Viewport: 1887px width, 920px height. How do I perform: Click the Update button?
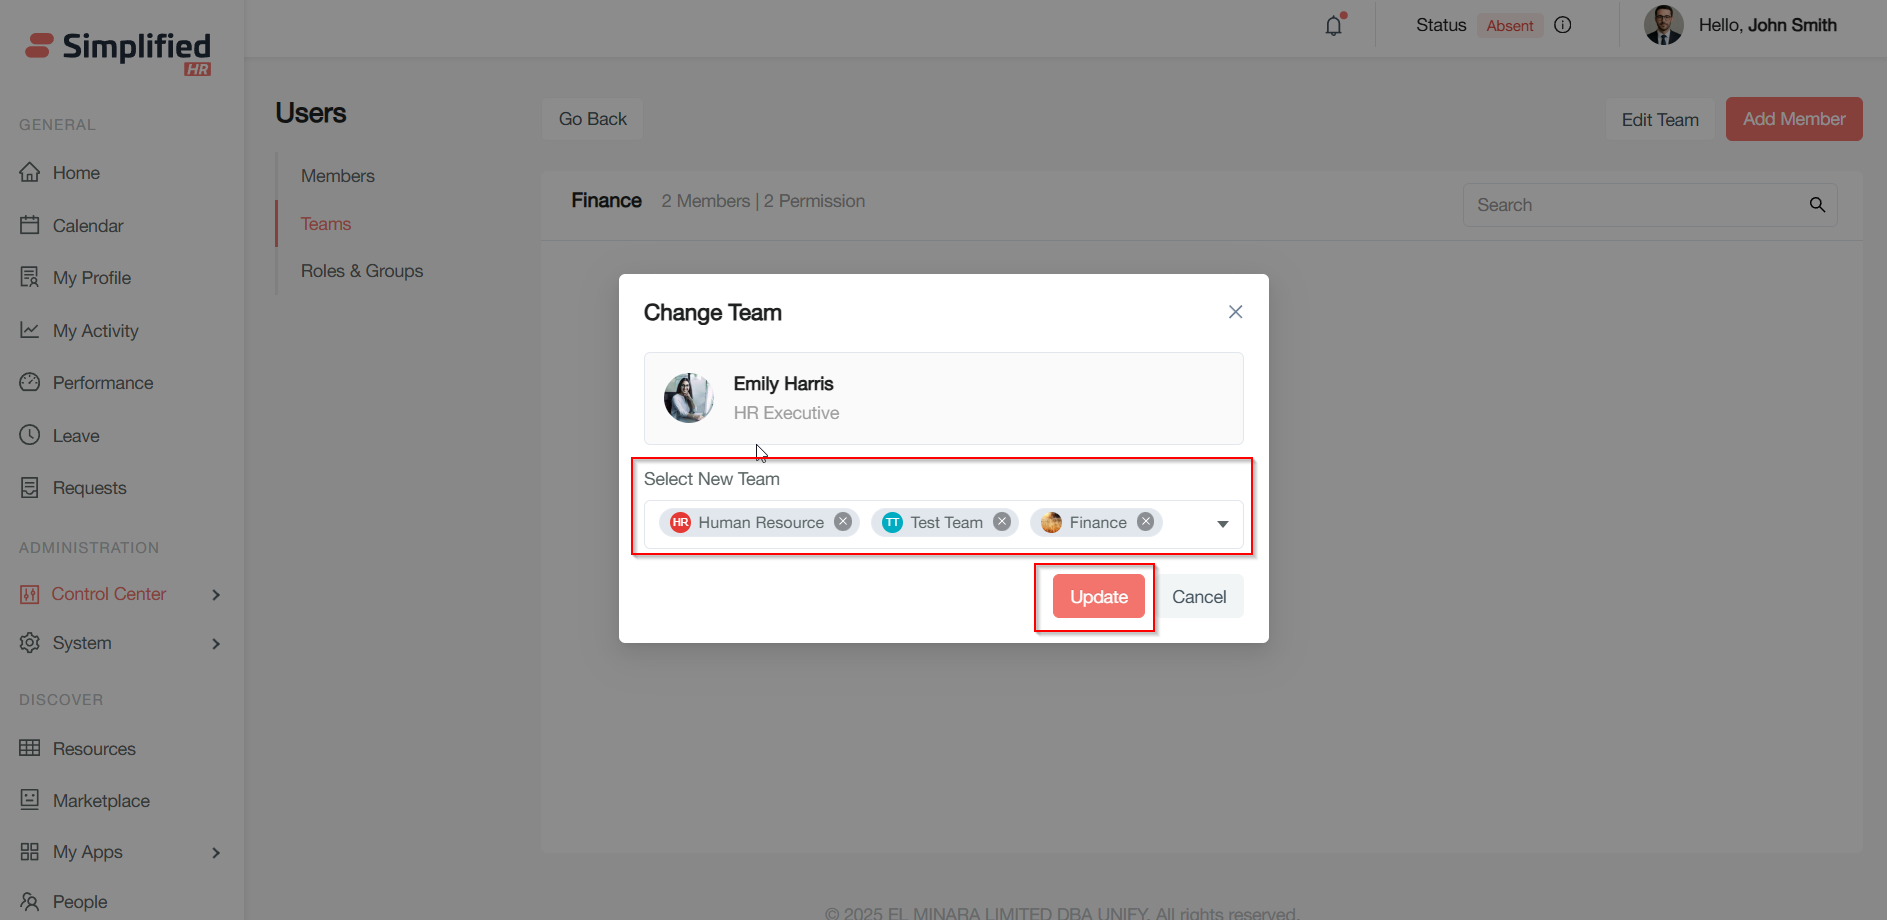pos(1098,597)
